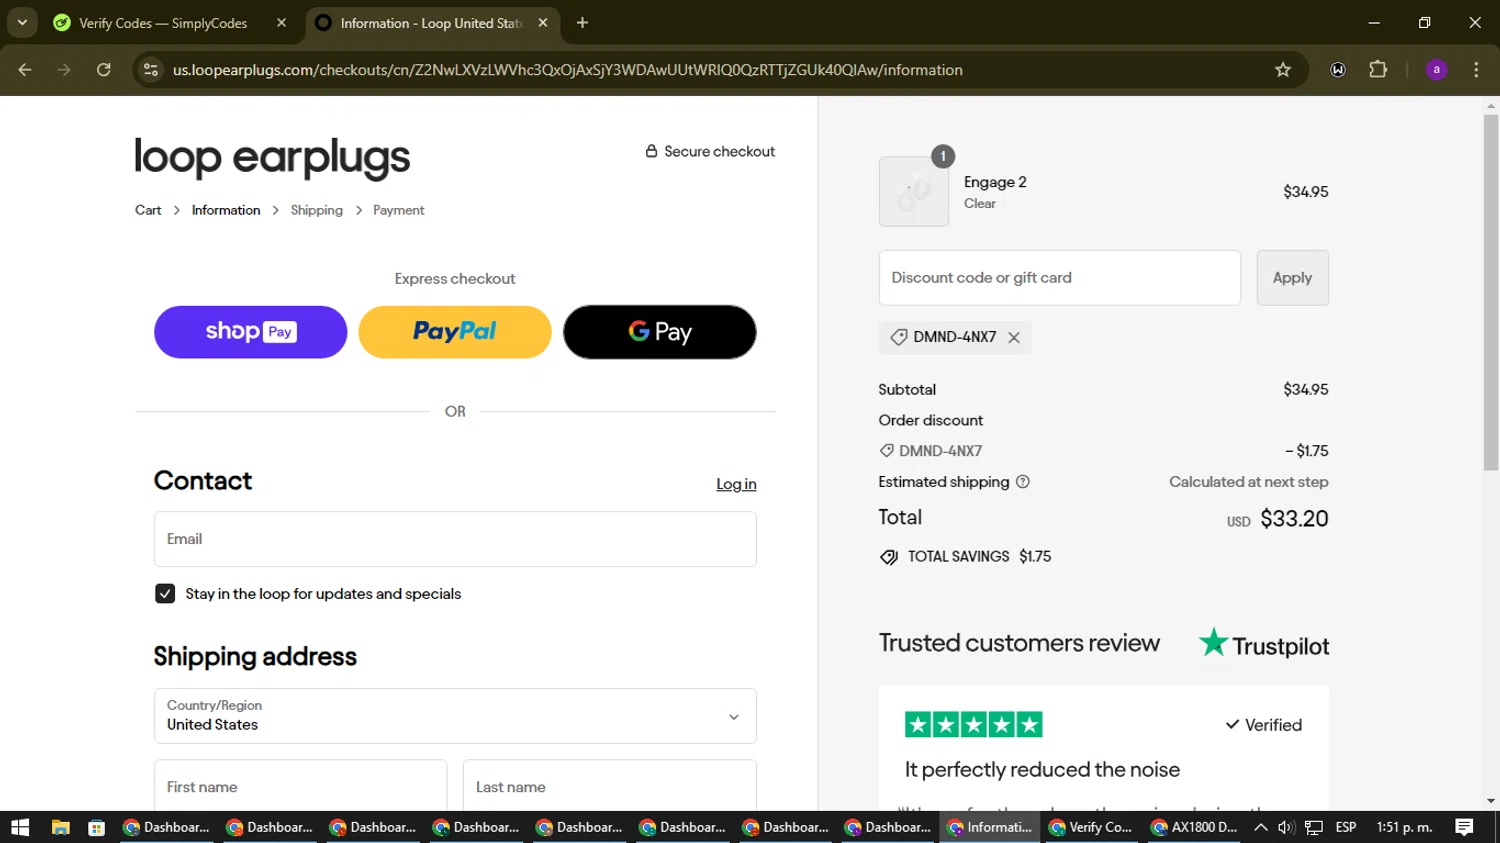Click the Secure checkout lock icon
The height and width of the screenshot is (843, 1500).
(651, 151)
